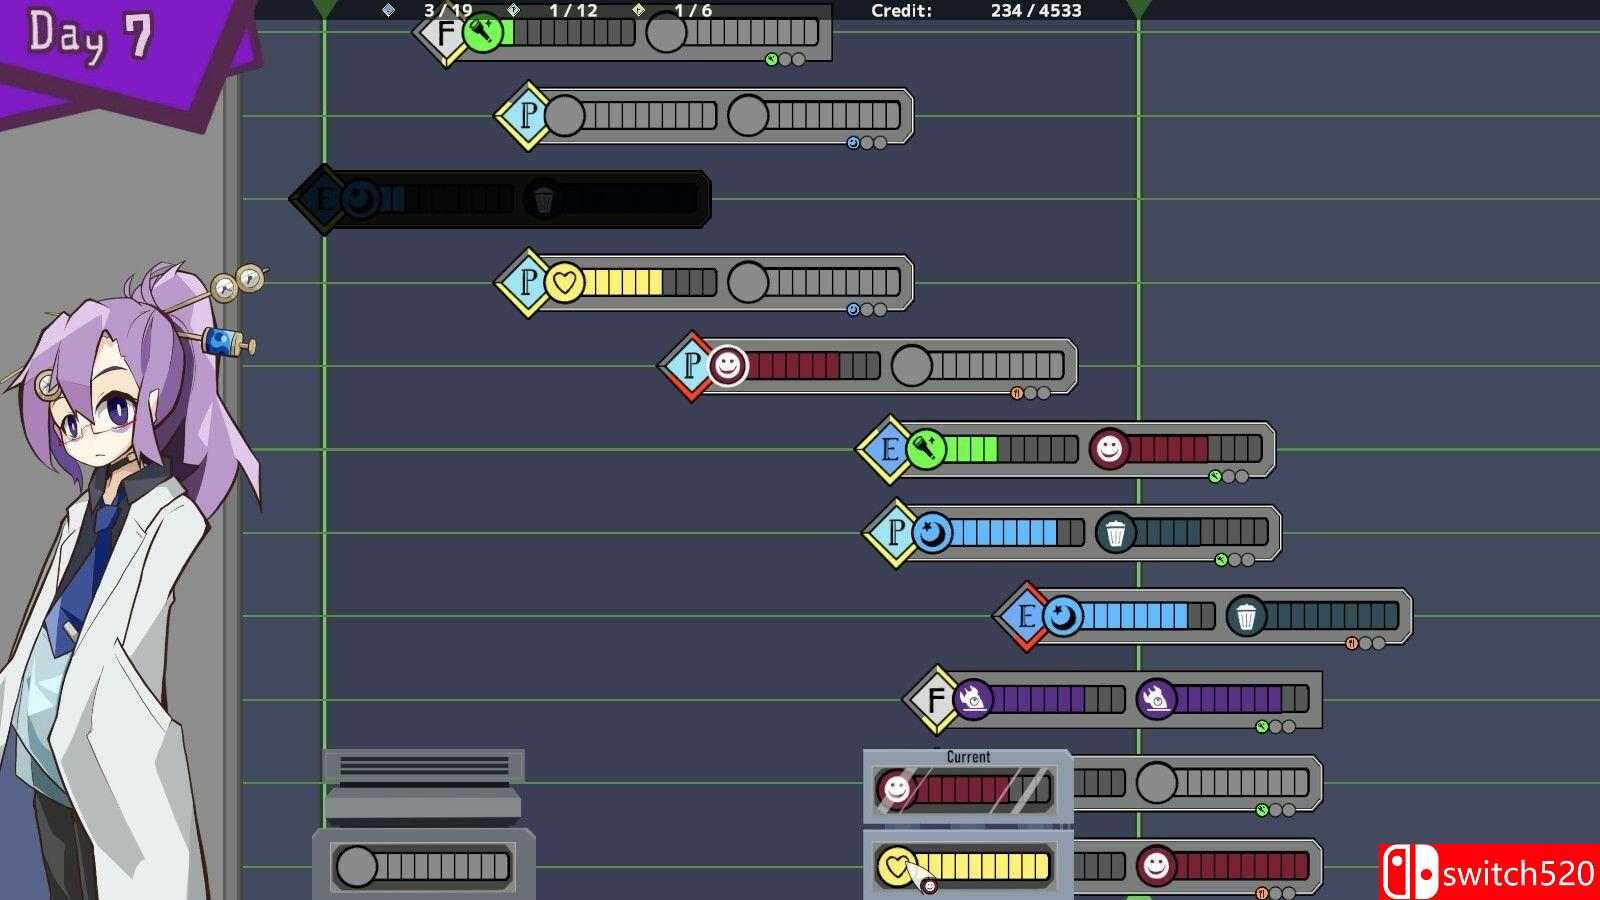The image size is (1600, 900).
Task: Select the left purple fire icon in the F order
Action: 973,699
